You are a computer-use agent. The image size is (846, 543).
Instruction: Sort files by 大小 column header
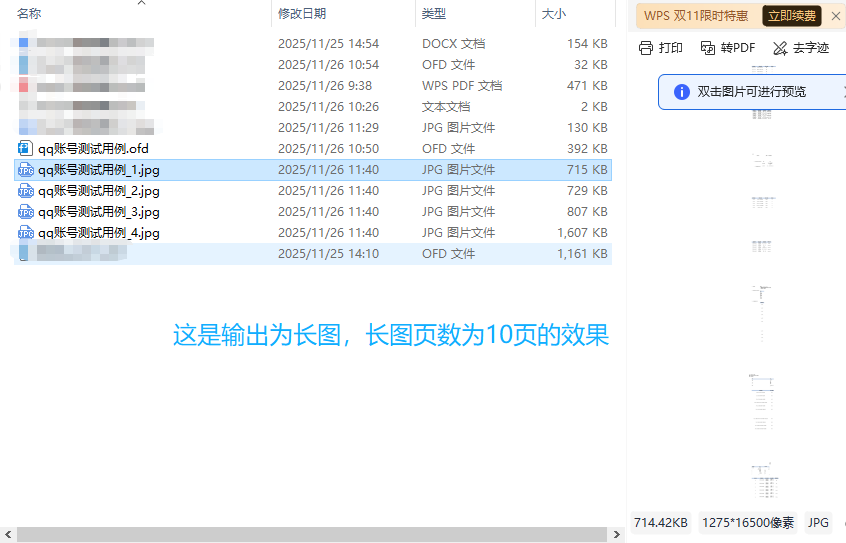553,14
